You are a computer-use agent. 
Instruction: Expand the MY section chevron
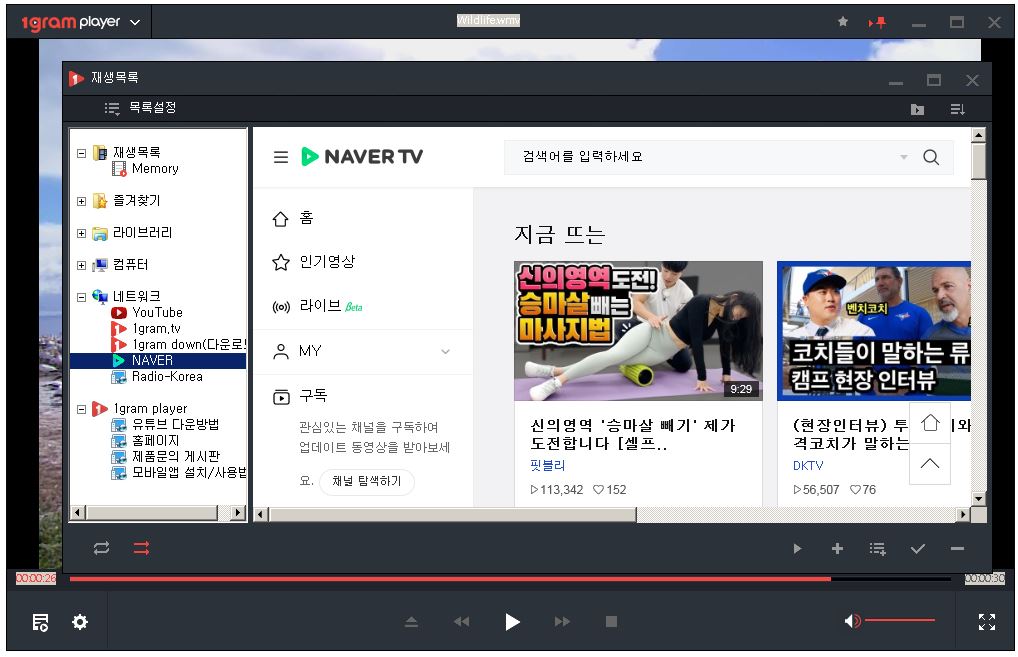445,351
